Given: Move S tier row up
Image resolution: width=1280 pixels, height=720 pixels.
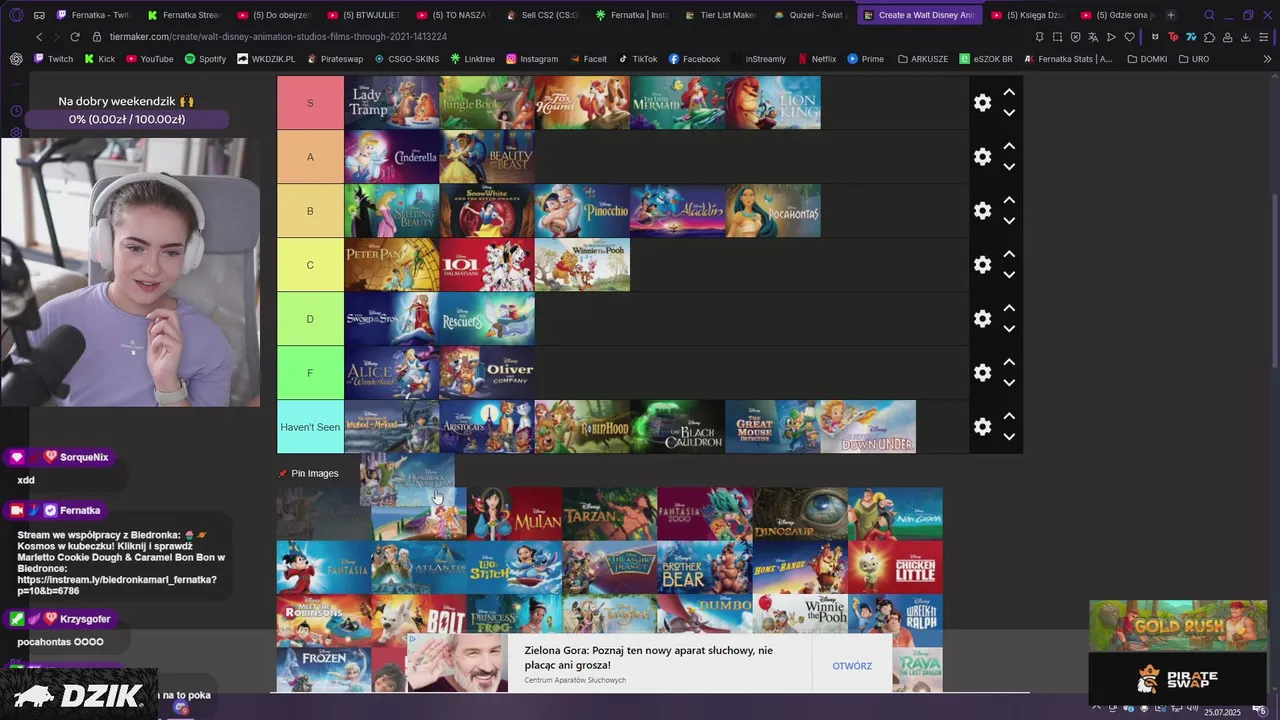Looking at the screenshot, I should (x=1009, y=92).
